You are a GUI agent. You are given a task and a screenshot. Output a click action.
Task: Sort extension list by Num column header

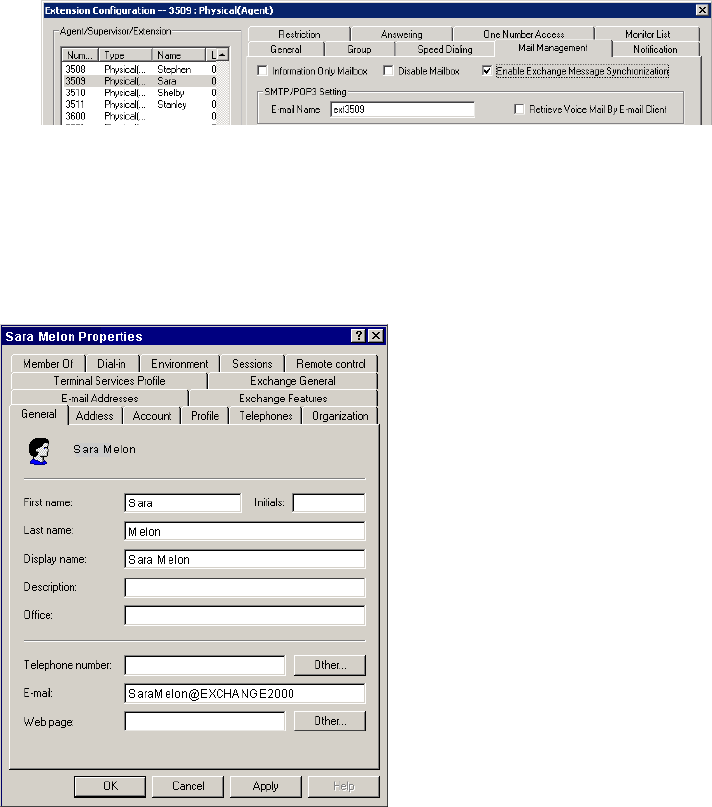80,55
